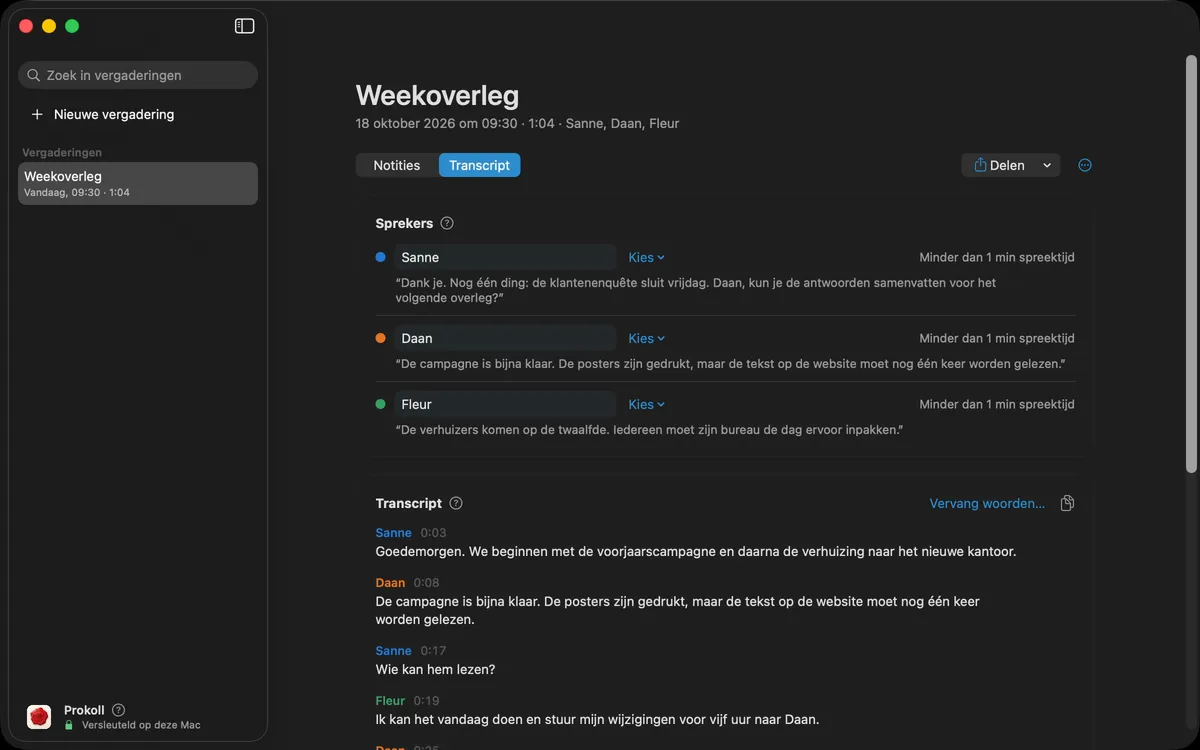Click the green lock encryption icon
This screenshot has height=750, width=1200.
[69, 725]
